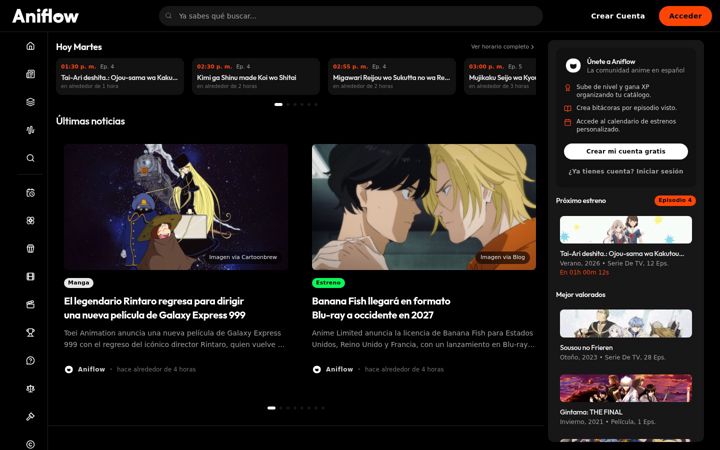This screenshot has height=450, width=720.
Task: Open the 01:30 p. m. Tai-Ari deshita schedule card
Action: (120, 76)
